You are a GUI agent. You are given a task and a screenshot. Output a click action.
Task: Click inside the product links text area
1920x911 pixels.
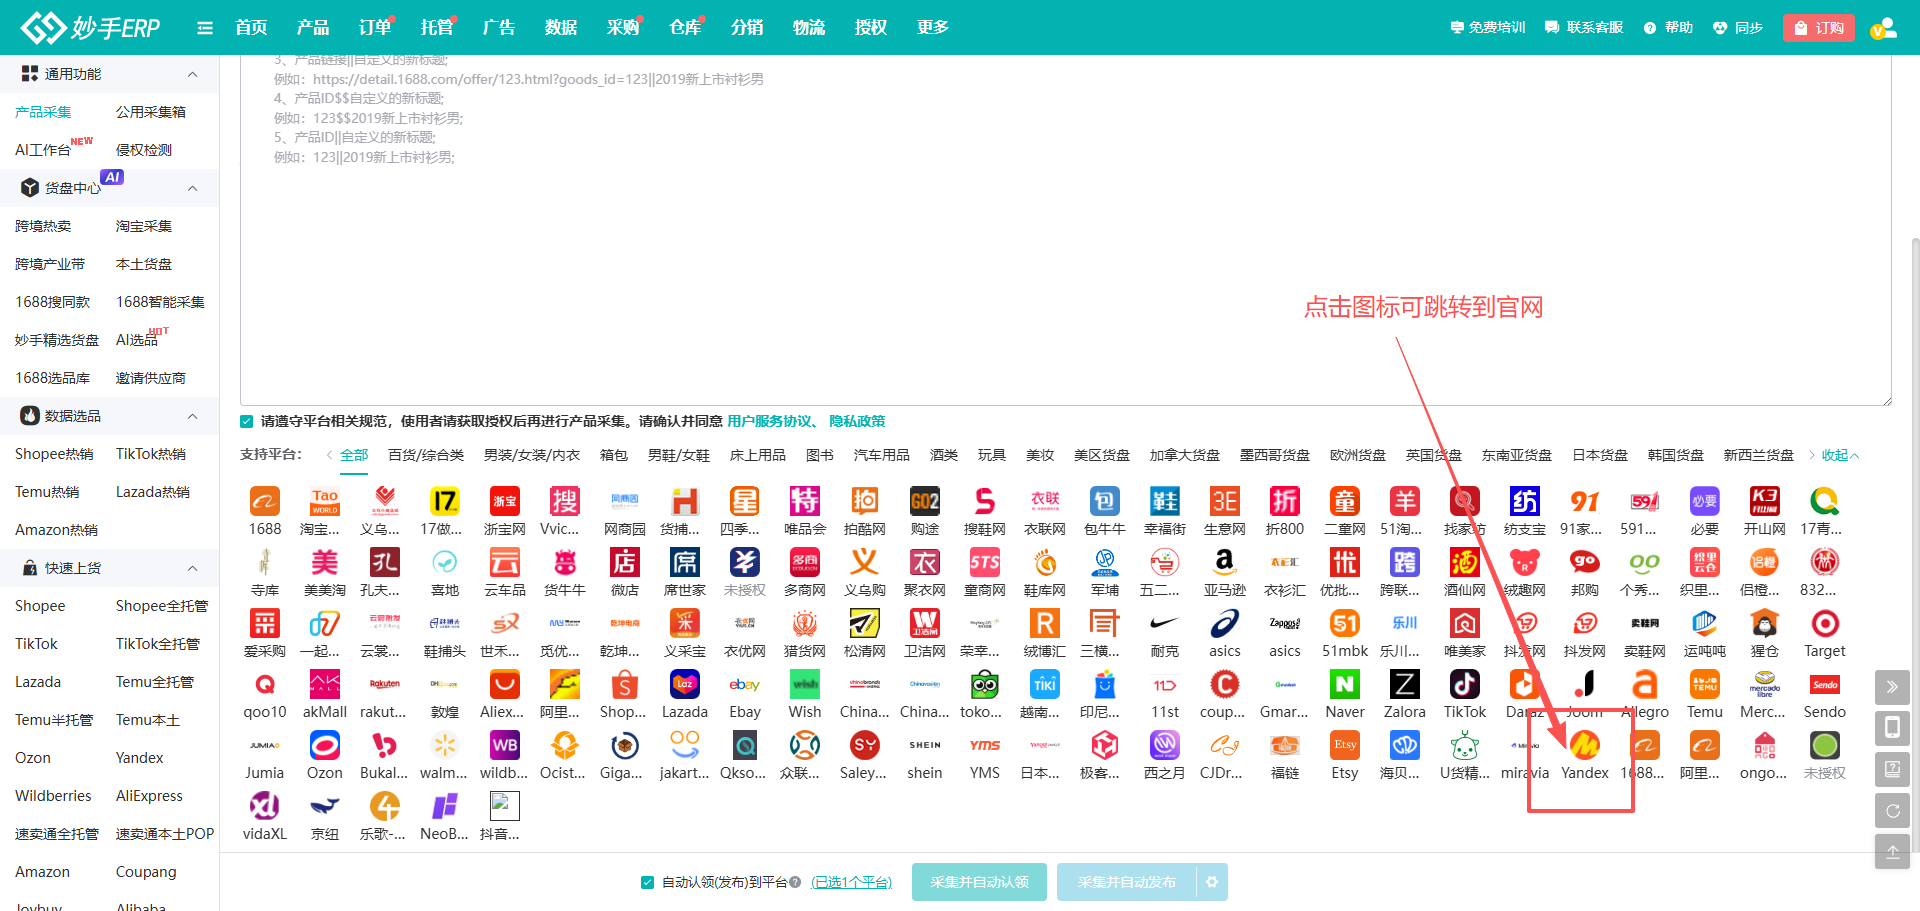coord(1066,230)
